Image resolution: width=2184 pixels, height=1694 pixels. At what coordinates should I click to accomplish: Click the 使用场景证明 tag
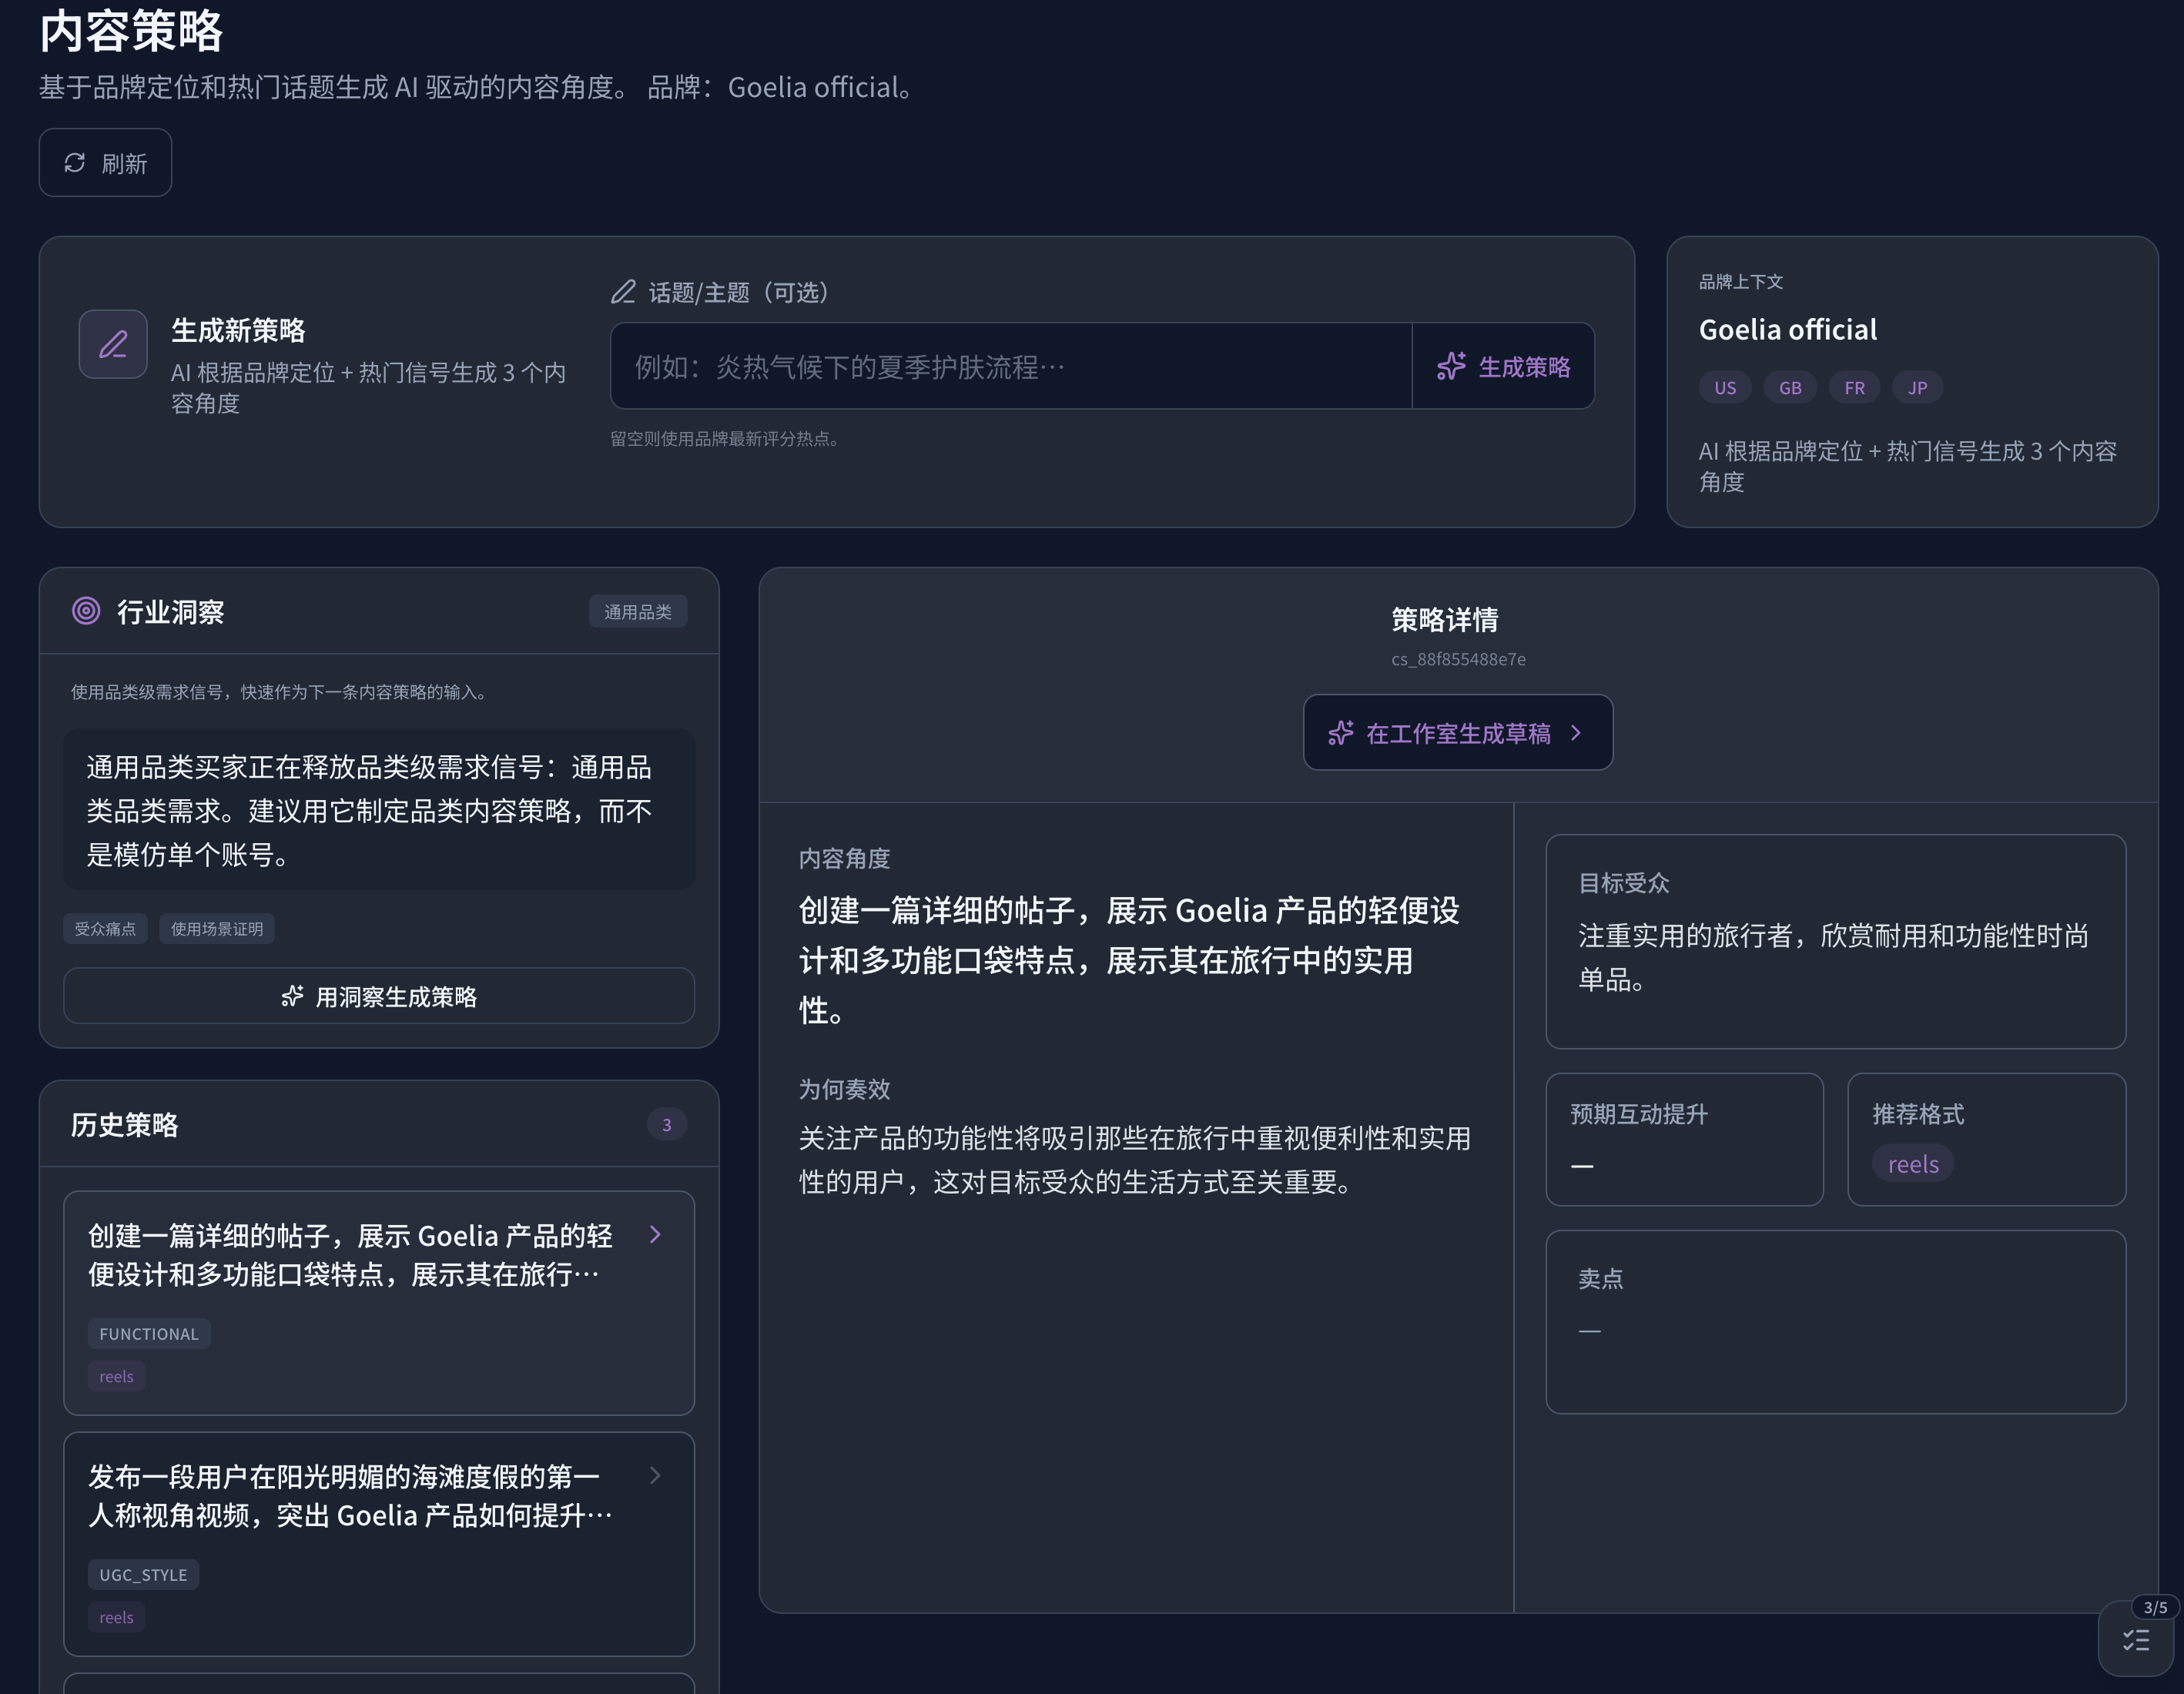(x=217, y=929)
